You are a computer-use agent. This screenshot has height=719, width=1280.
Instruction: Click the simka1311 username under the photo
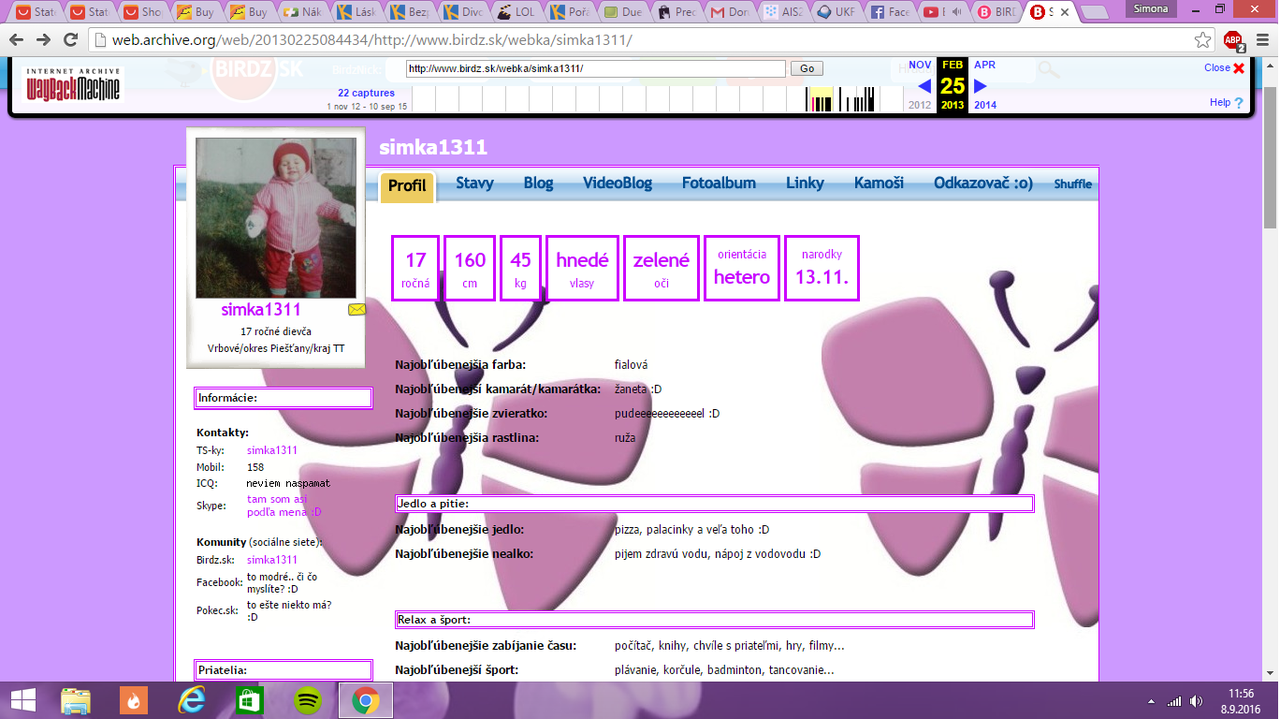(x=261, y=310)
